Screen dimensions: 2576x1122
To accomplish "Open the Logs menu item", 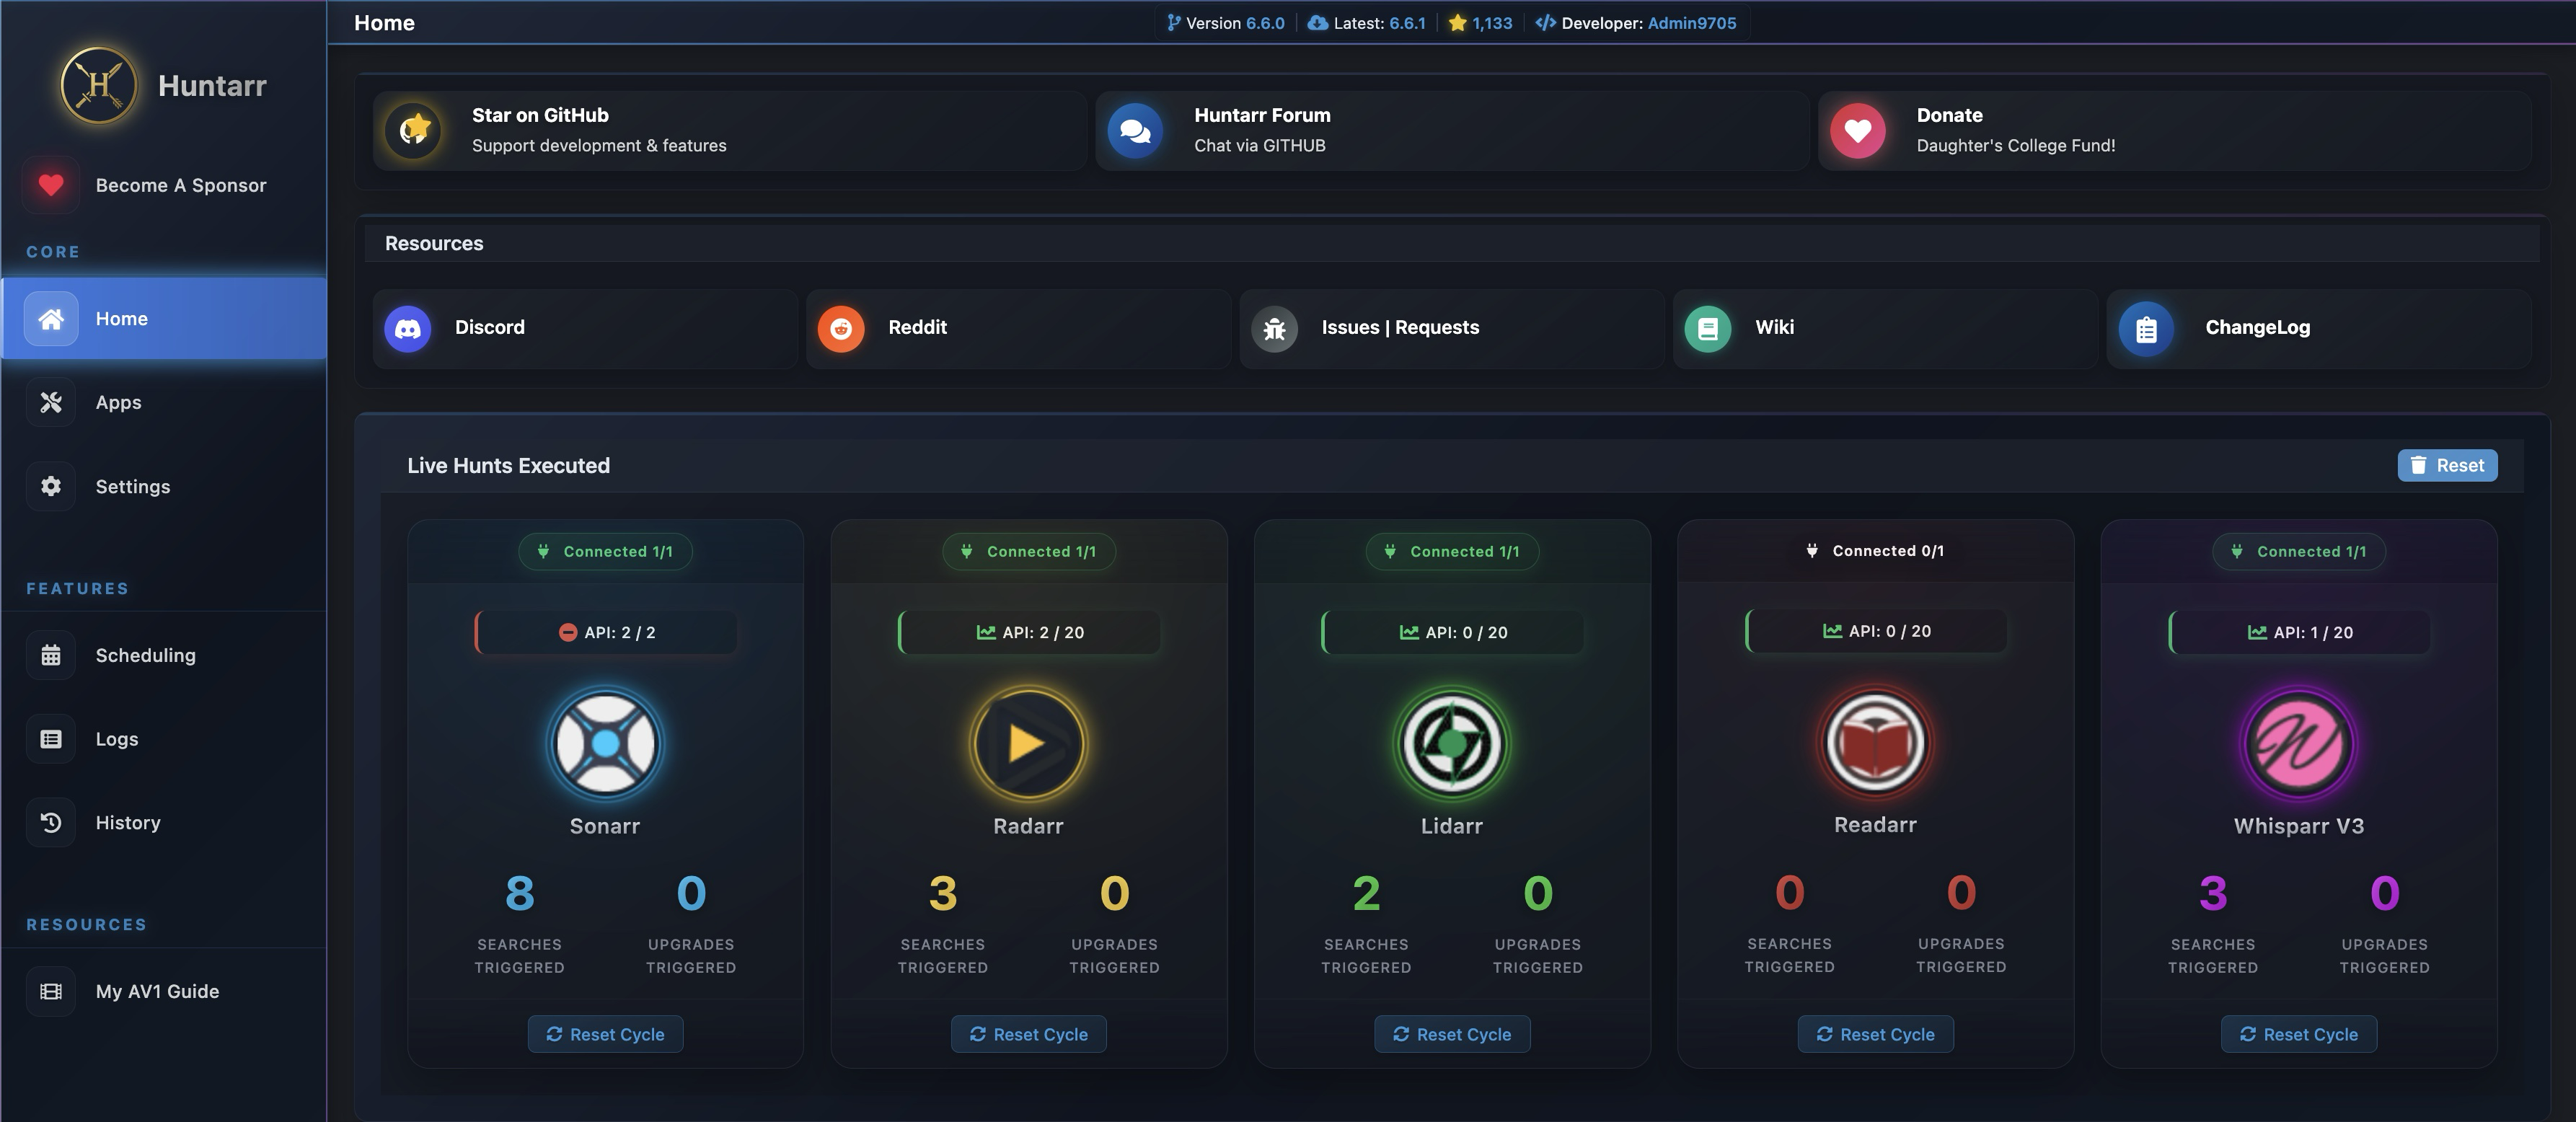I will (164, 739).
